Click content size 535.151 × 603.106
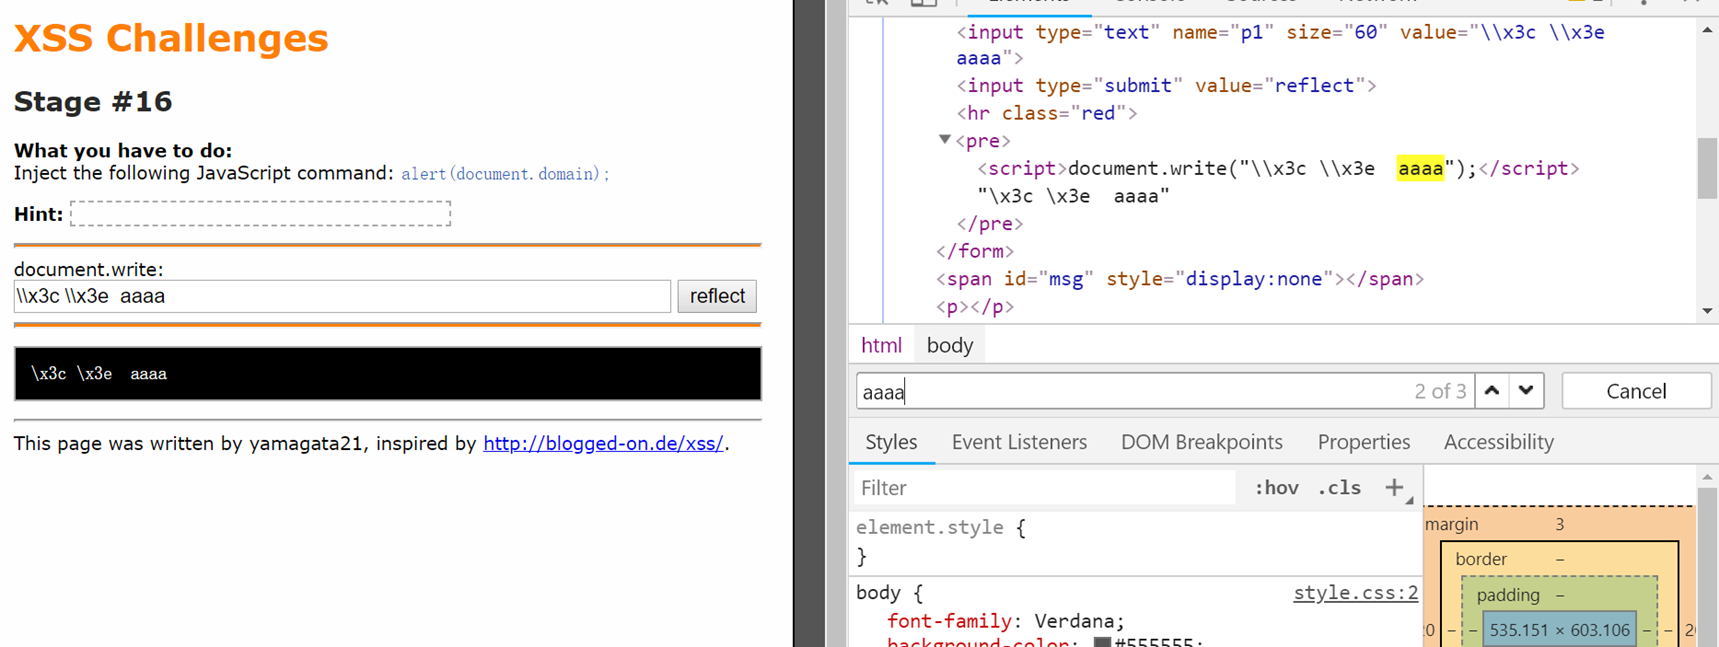 pyautogui.click(x=1559, y=630)
